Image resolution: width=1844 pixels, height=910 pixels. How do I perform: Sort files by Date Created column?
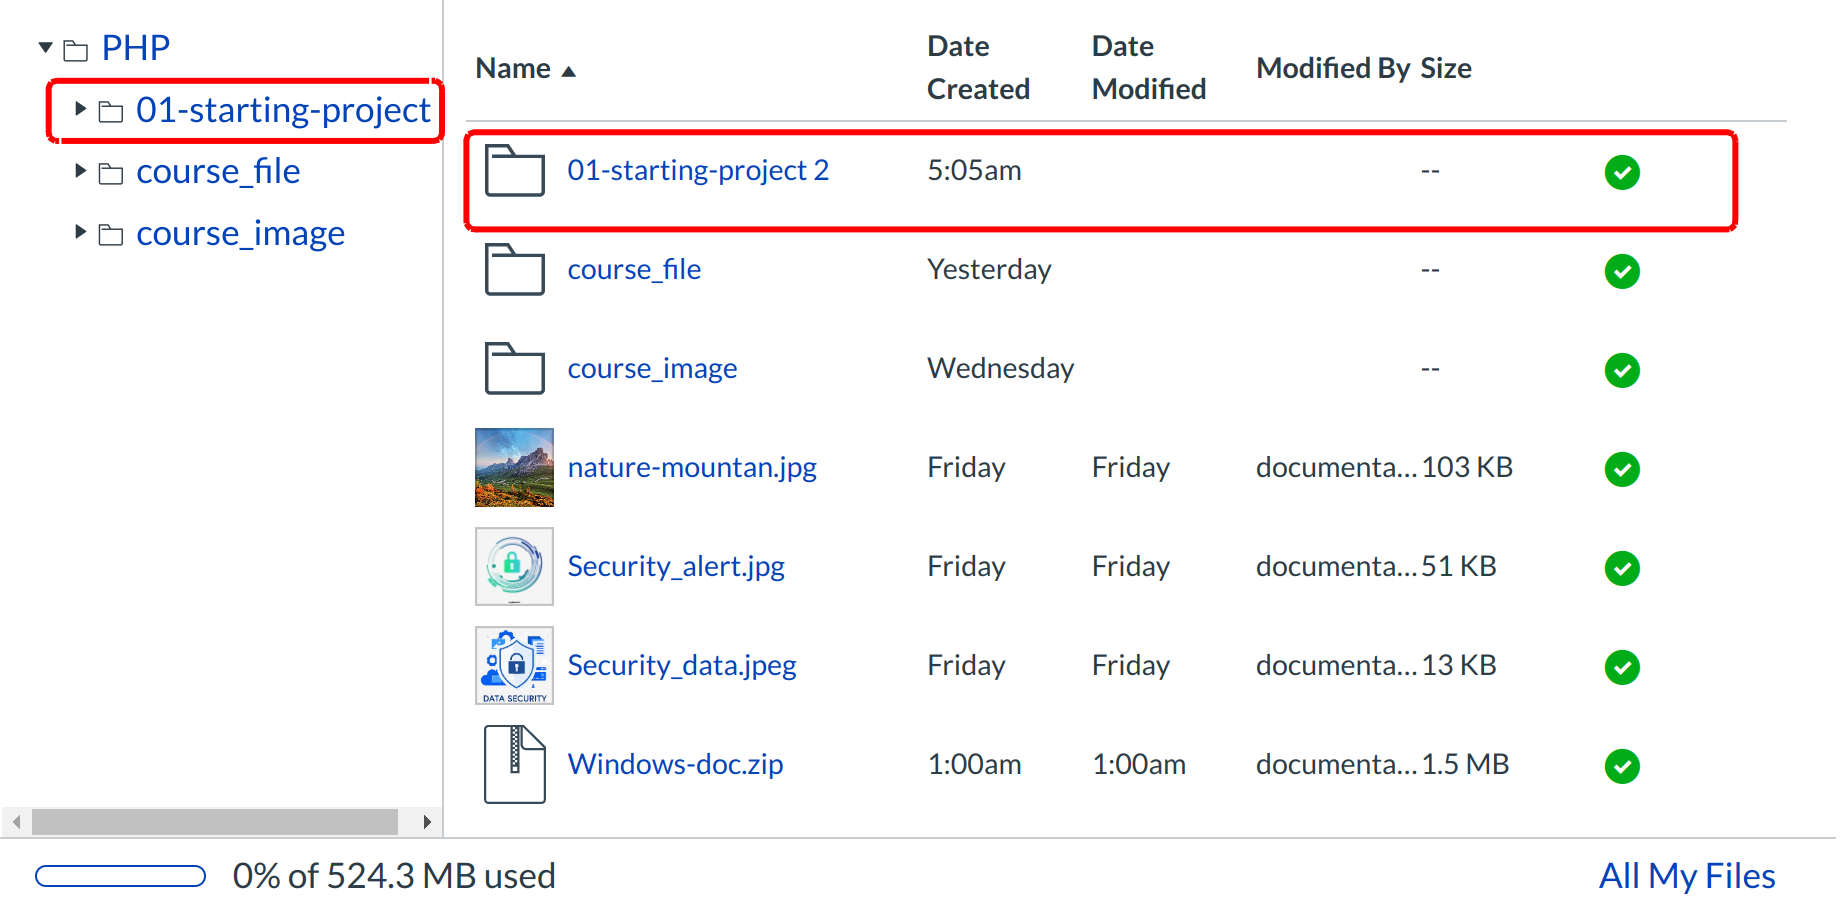coord(977,68)
